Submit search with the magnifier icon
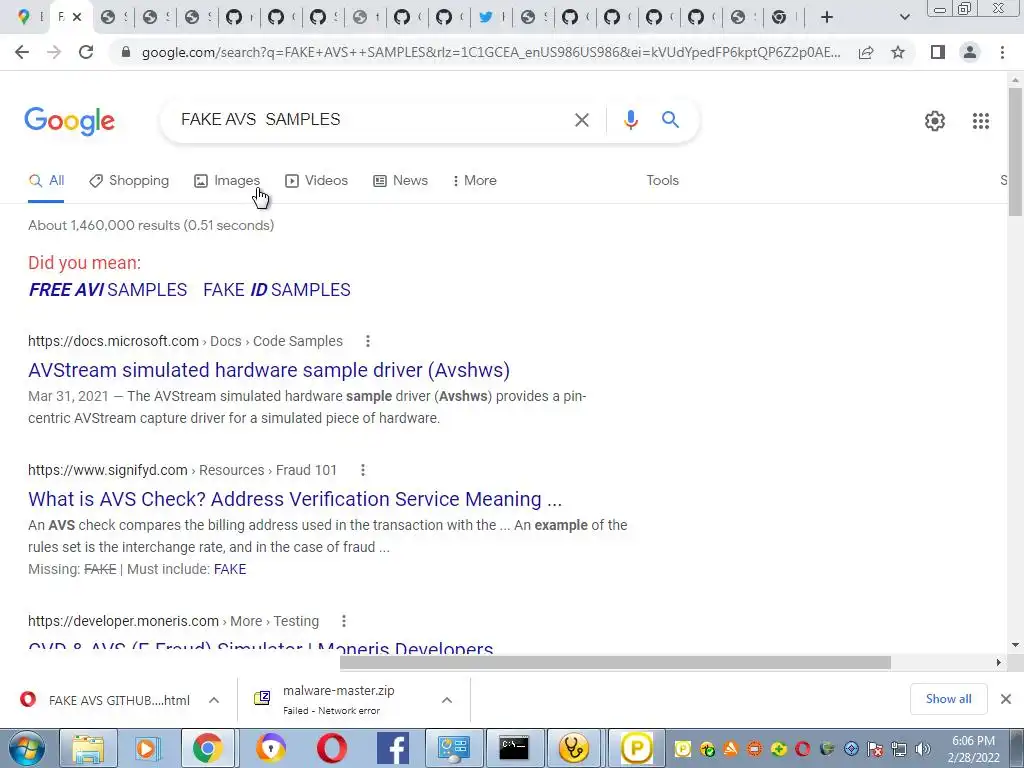This screenshot has height=768, width=1024. pos(670,120)
